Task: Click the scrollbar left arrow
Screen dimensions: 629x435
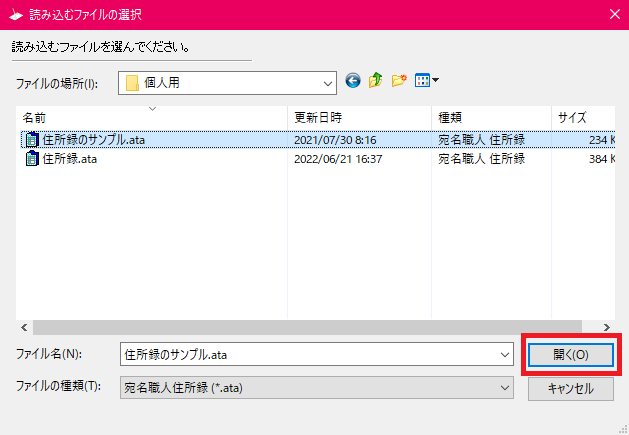Action: coord(24,327)
